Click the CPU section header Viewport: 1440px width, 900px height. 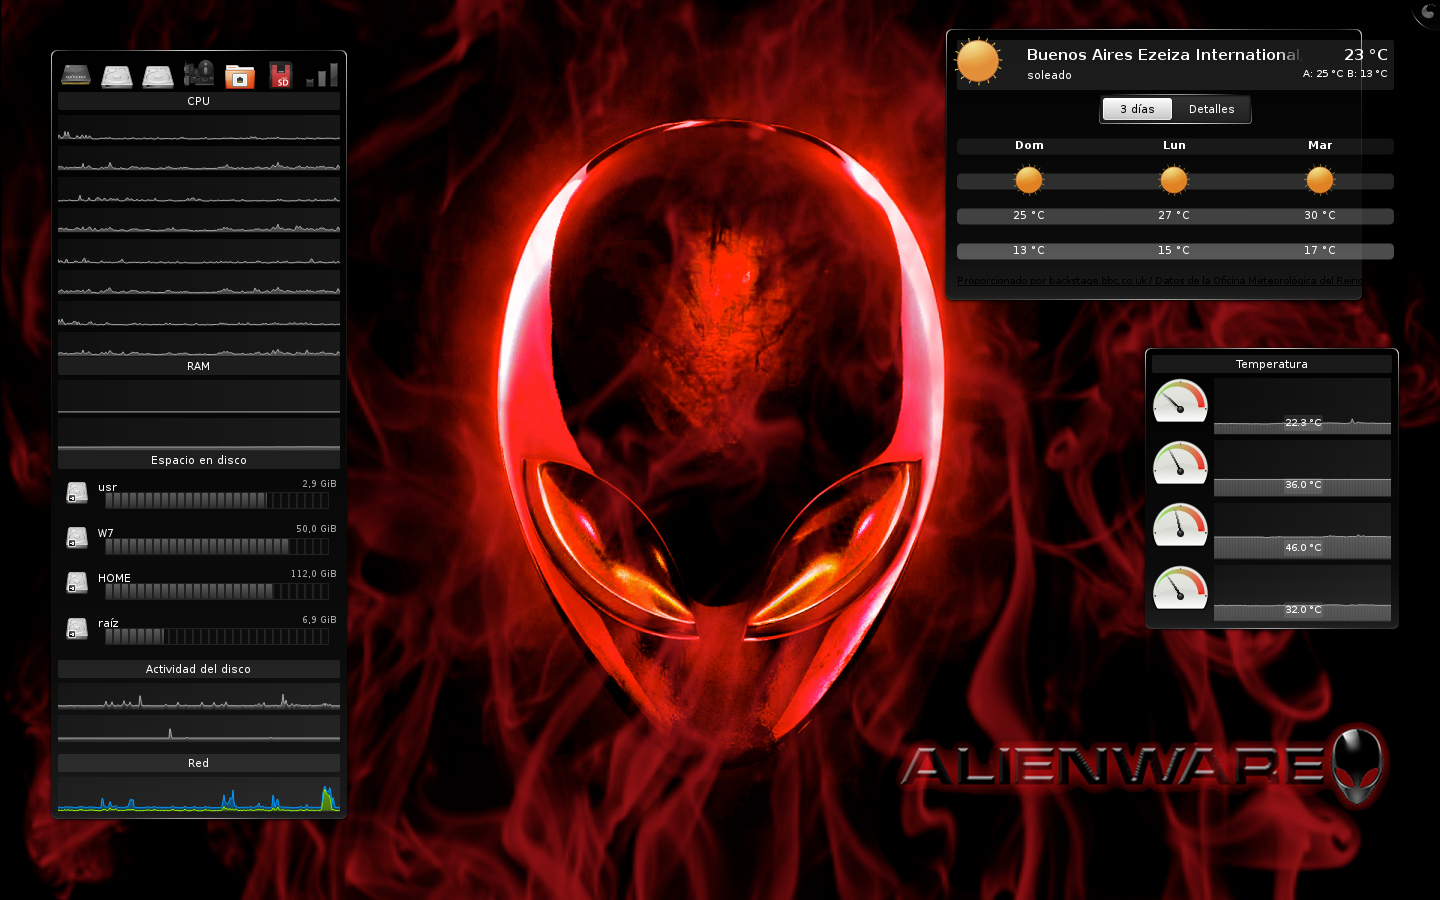[x=199, y=101]
